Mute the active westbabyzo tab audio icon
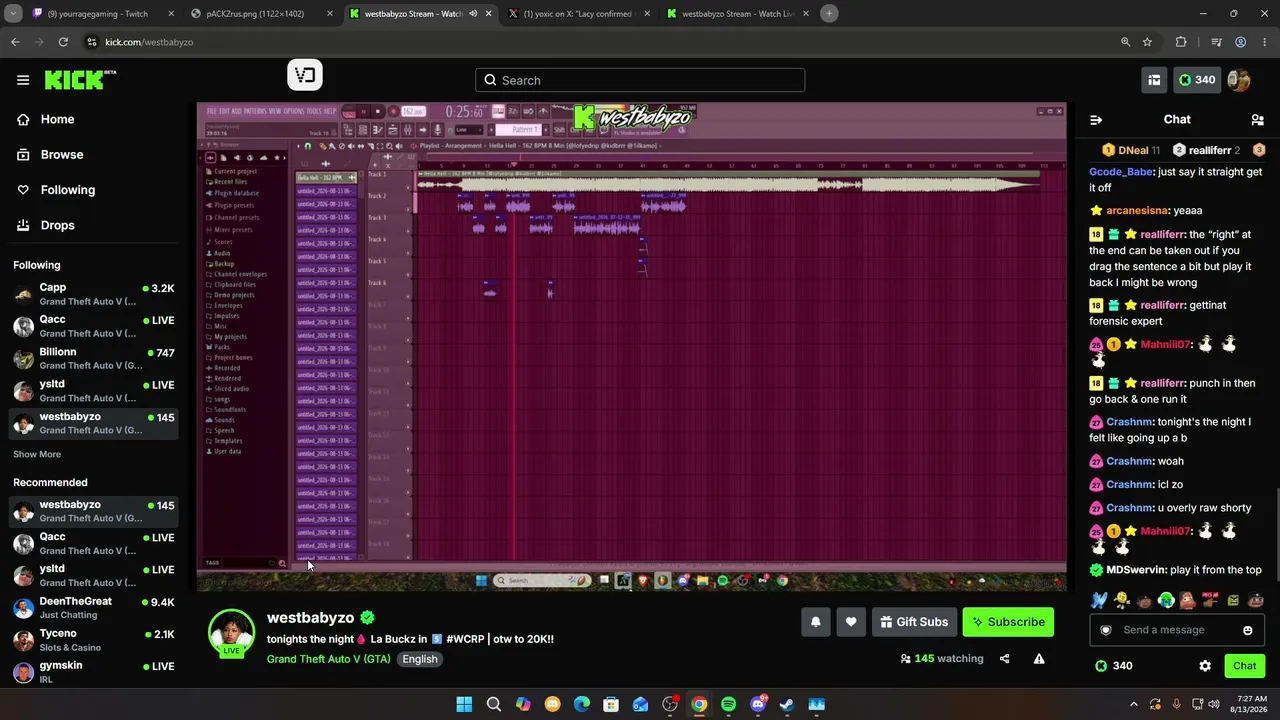Image resolution: width=1280 pixels, height=720 pixels. (x=473, y=14)
